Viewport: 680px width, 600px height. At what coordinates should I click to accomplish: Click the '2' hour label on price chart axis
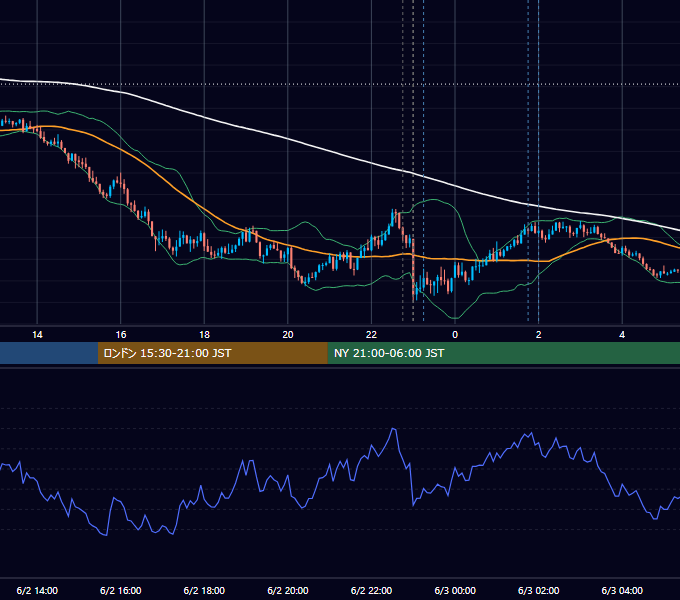click(539, 335)
